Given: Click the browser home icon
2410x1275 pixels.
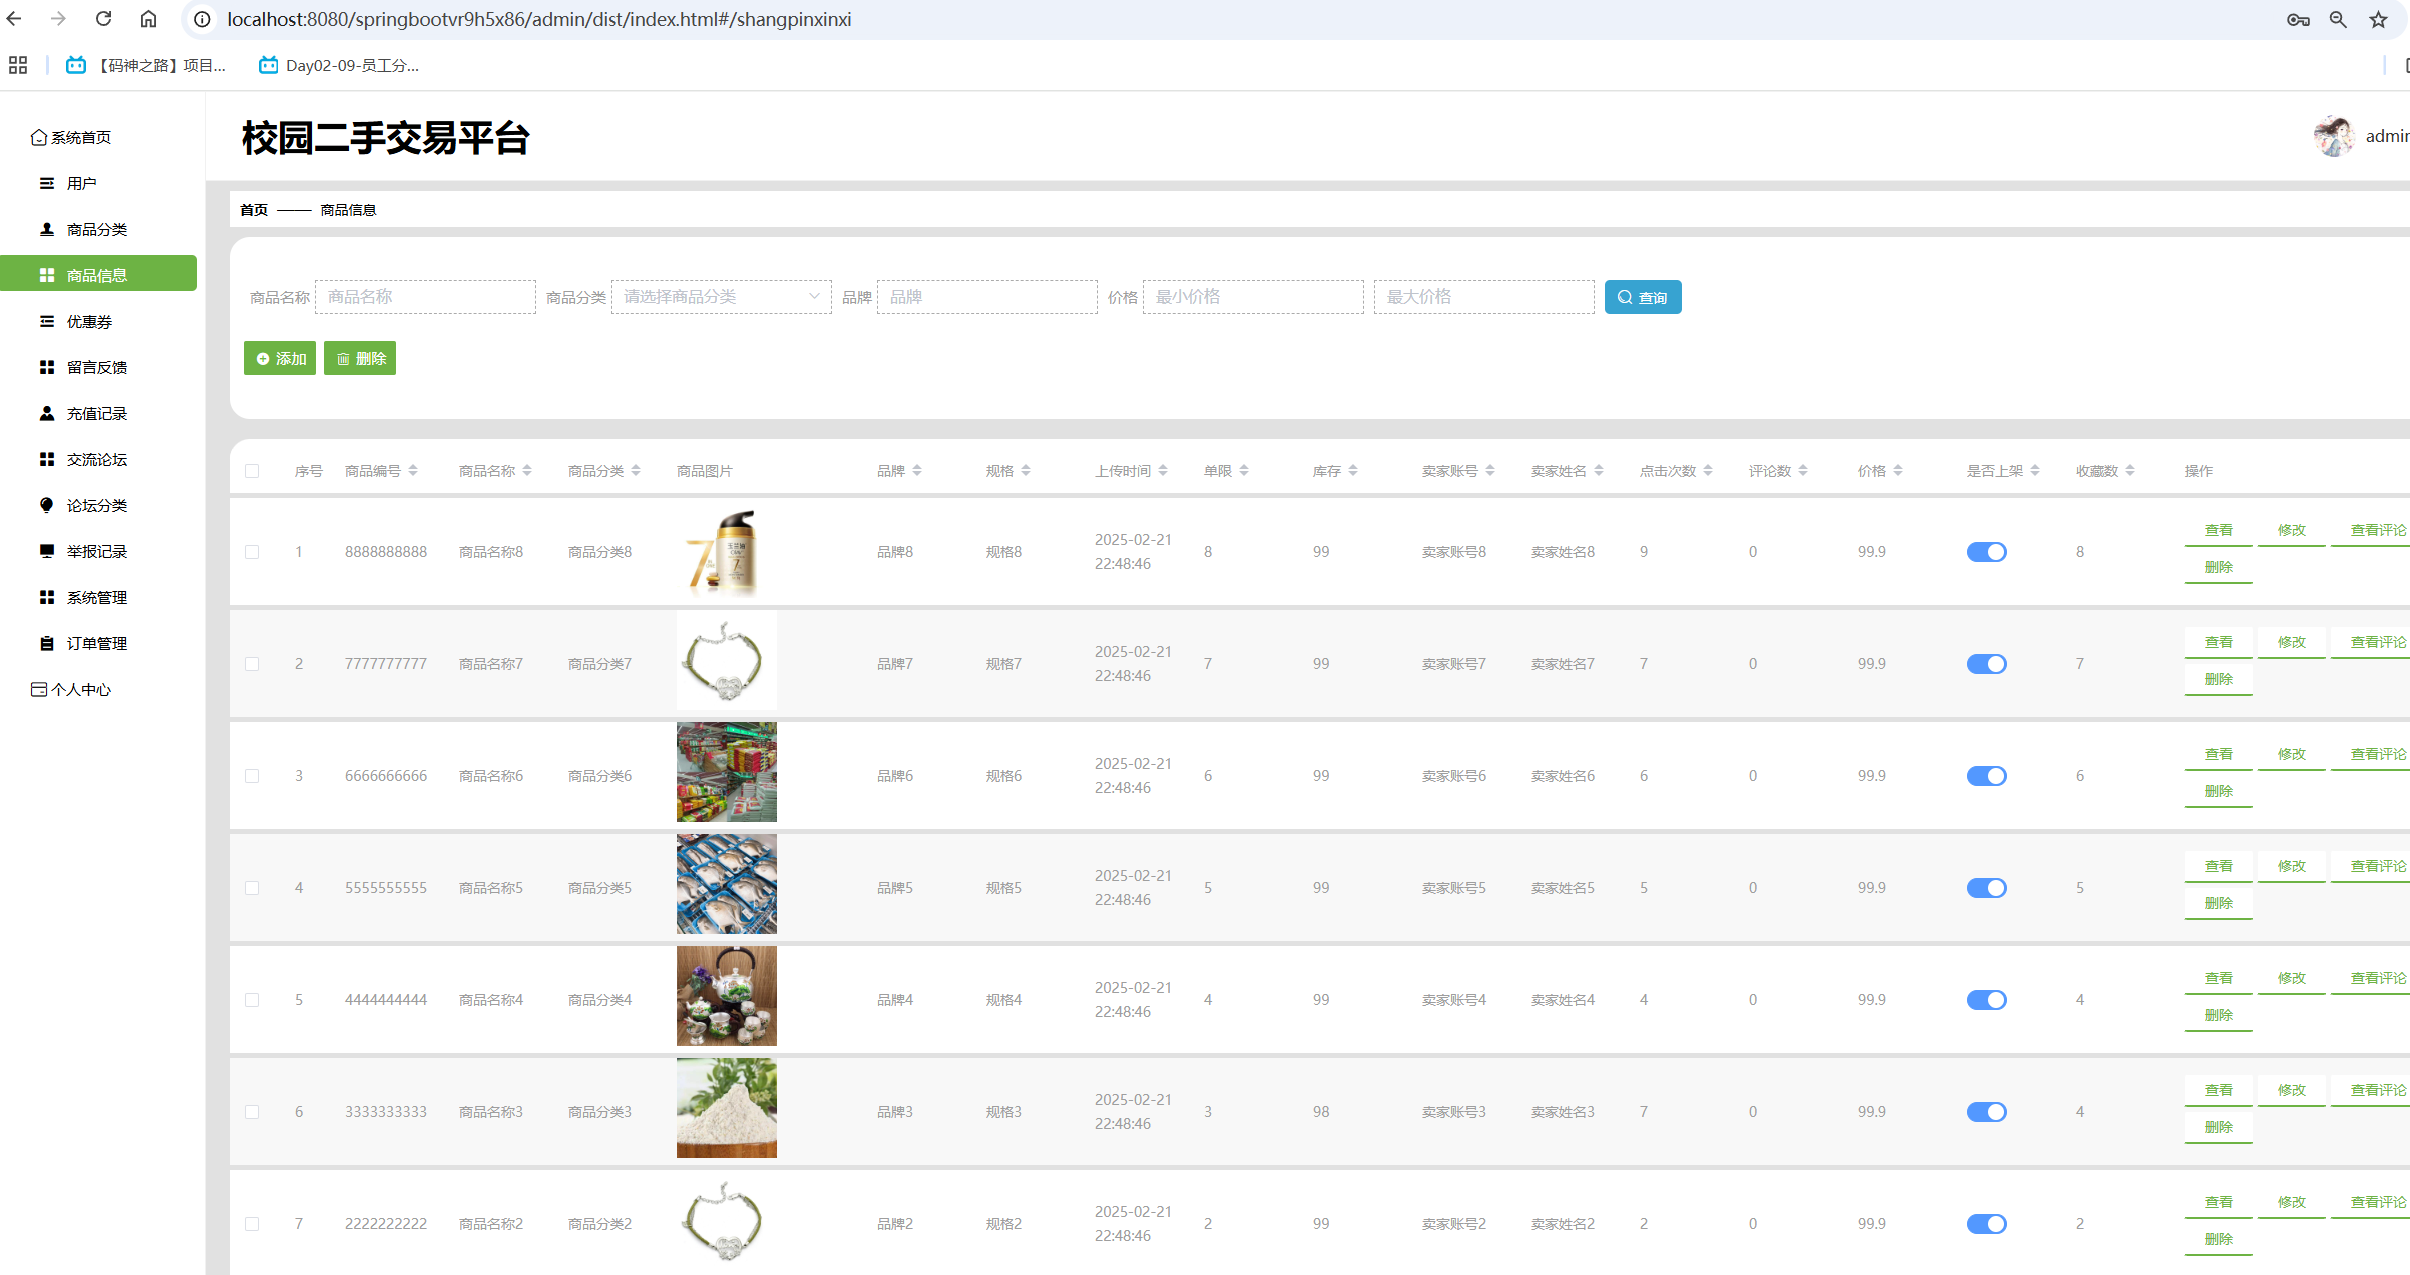Looking at the screenshot, I should point(148,19).
